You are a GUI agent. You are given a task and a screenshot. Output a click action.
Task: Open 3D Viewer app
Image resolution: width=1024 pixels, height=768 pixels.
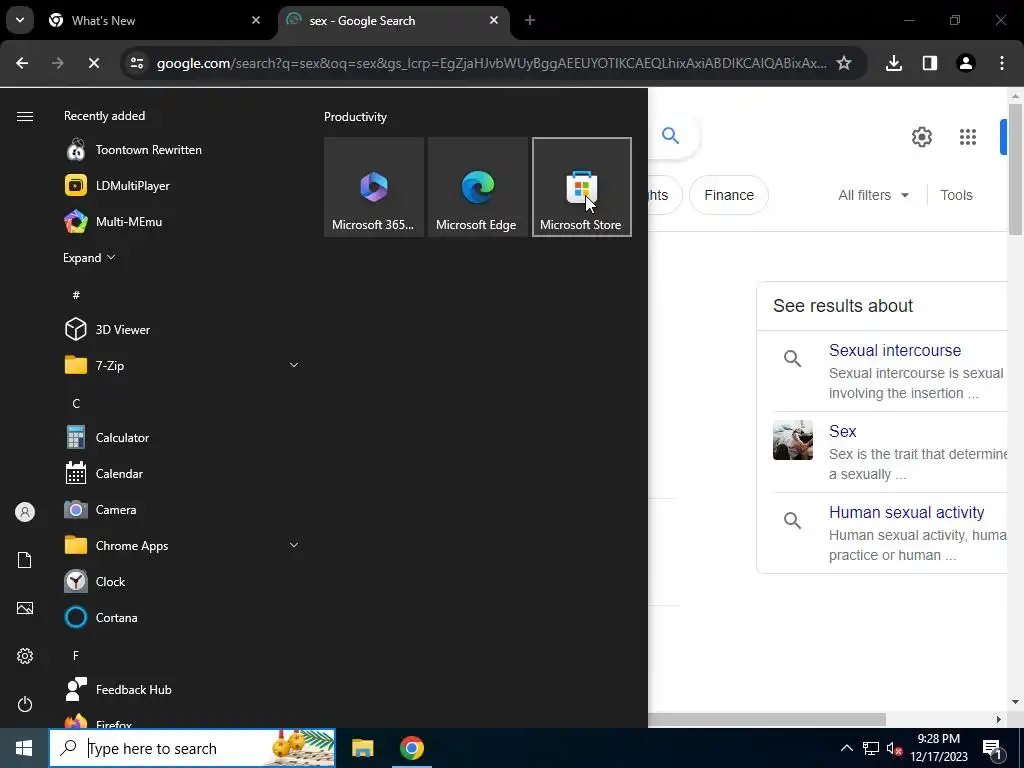pyautogui.click(x=181, y=329)
